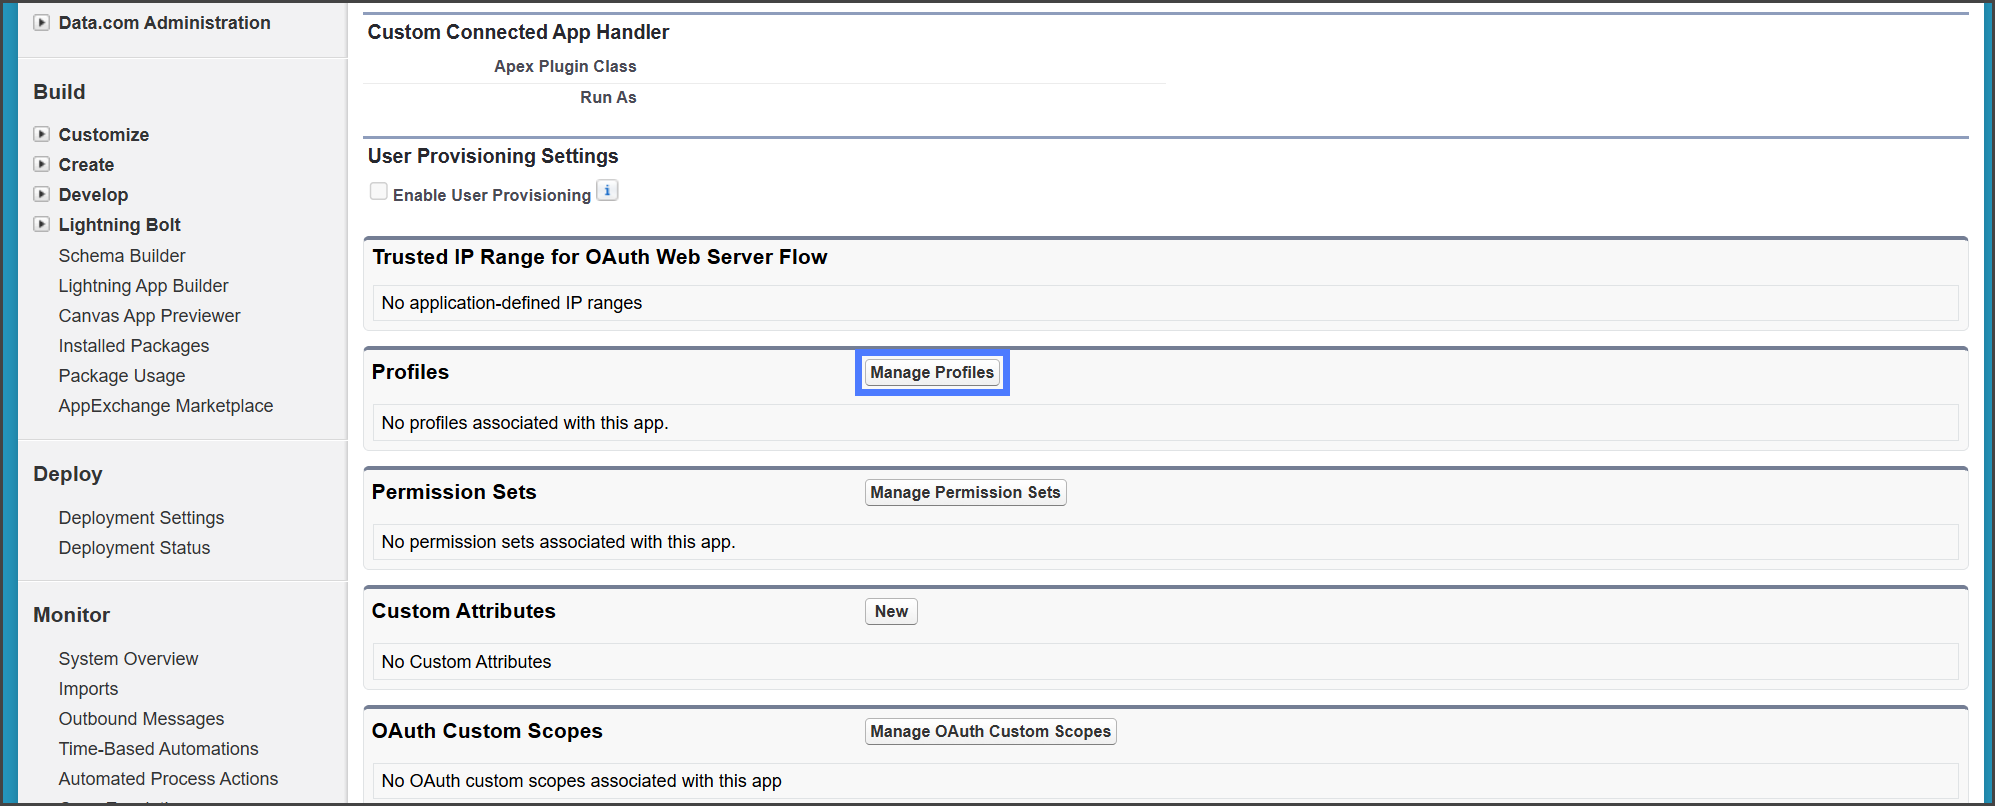1995x806 pixels.
Task: Open Manage OAuth Custom Scopes
Action: (989, 731)
